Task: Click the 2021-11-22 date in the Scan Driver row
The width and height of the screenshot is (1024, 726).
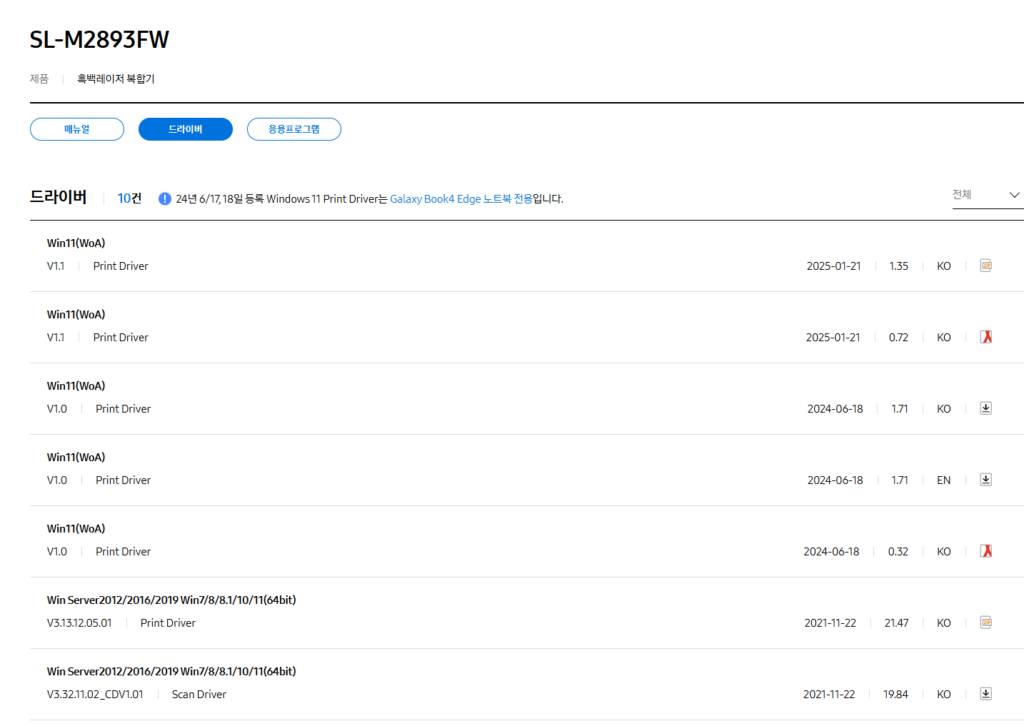Action: pos(829,694)
